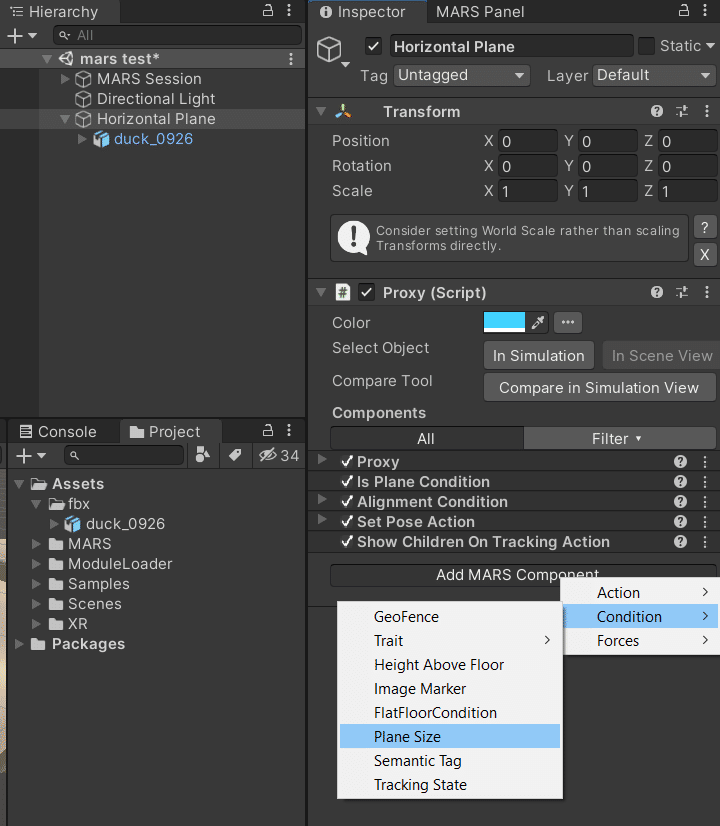Open options menu for Proxy component row
This screenshot has height=826, width=720.
(705, 462)
